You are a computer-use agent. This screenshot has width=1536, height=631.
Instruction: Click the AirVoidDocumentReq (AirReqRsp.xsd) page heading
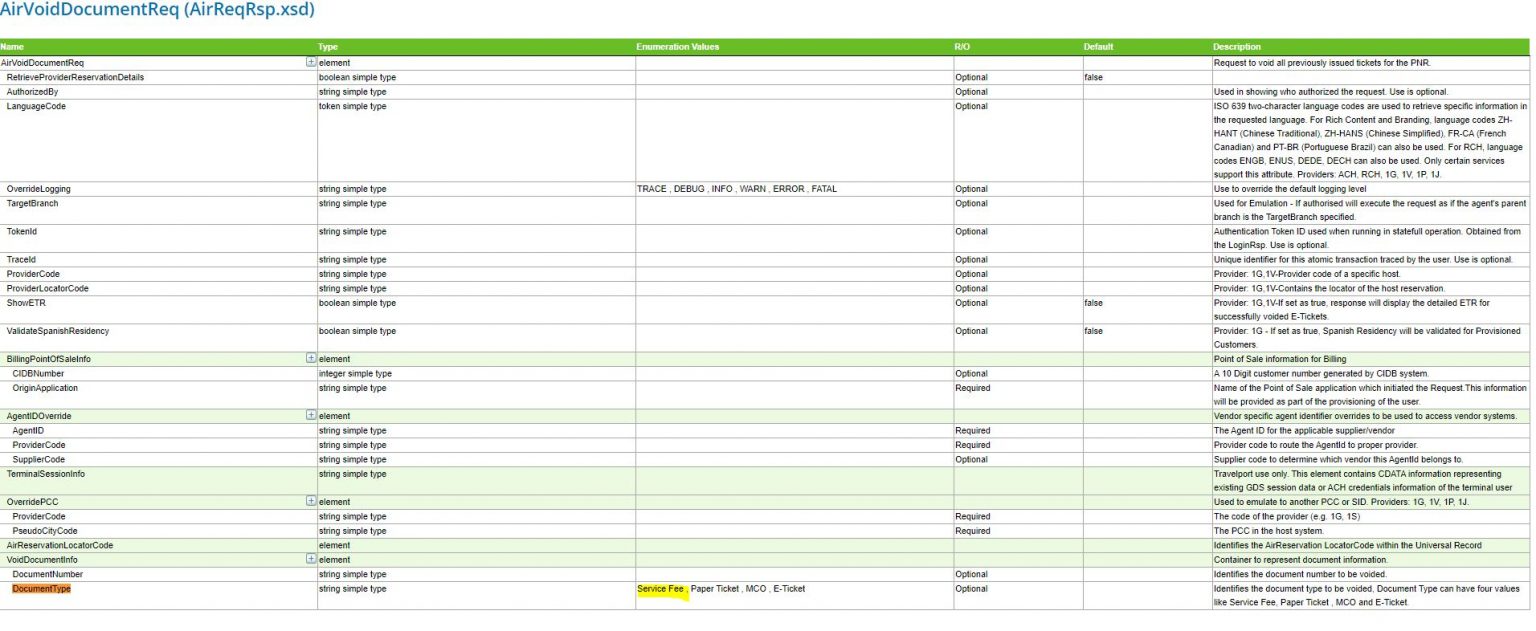pyautogui.click(x=157, y=11)
